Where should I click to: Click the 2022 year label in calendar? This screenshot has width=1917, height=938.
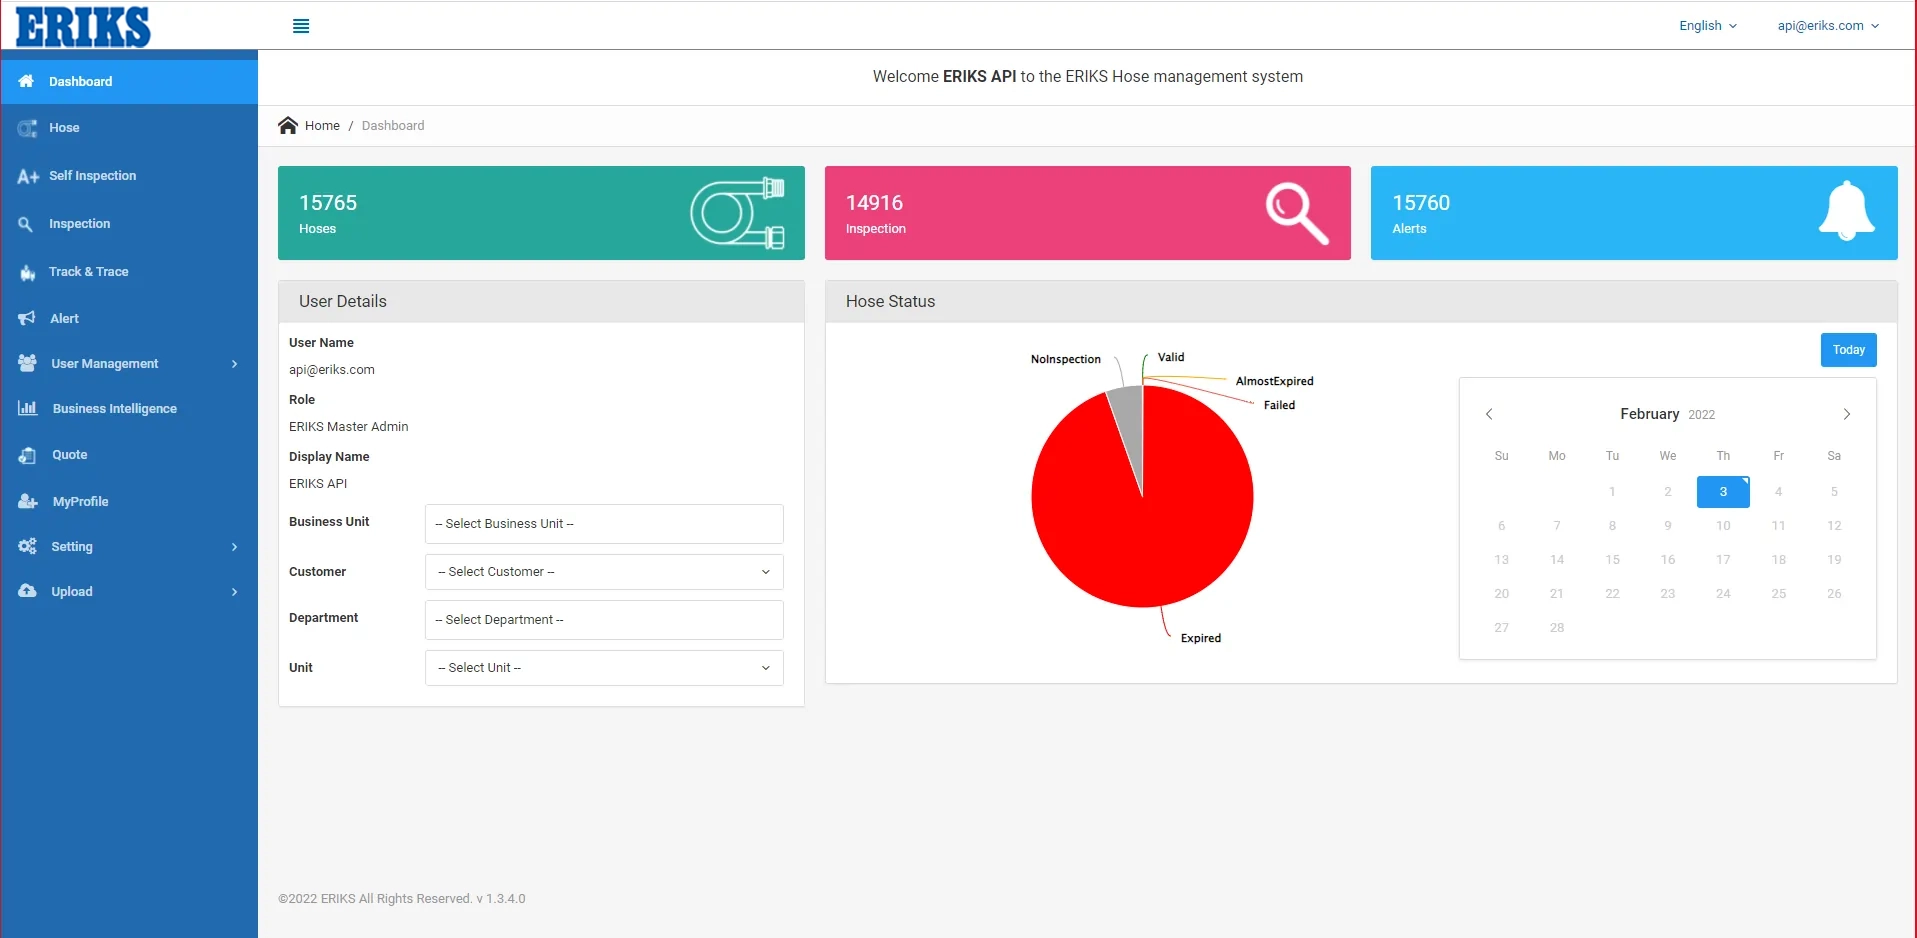click(x=1702, y=415)
